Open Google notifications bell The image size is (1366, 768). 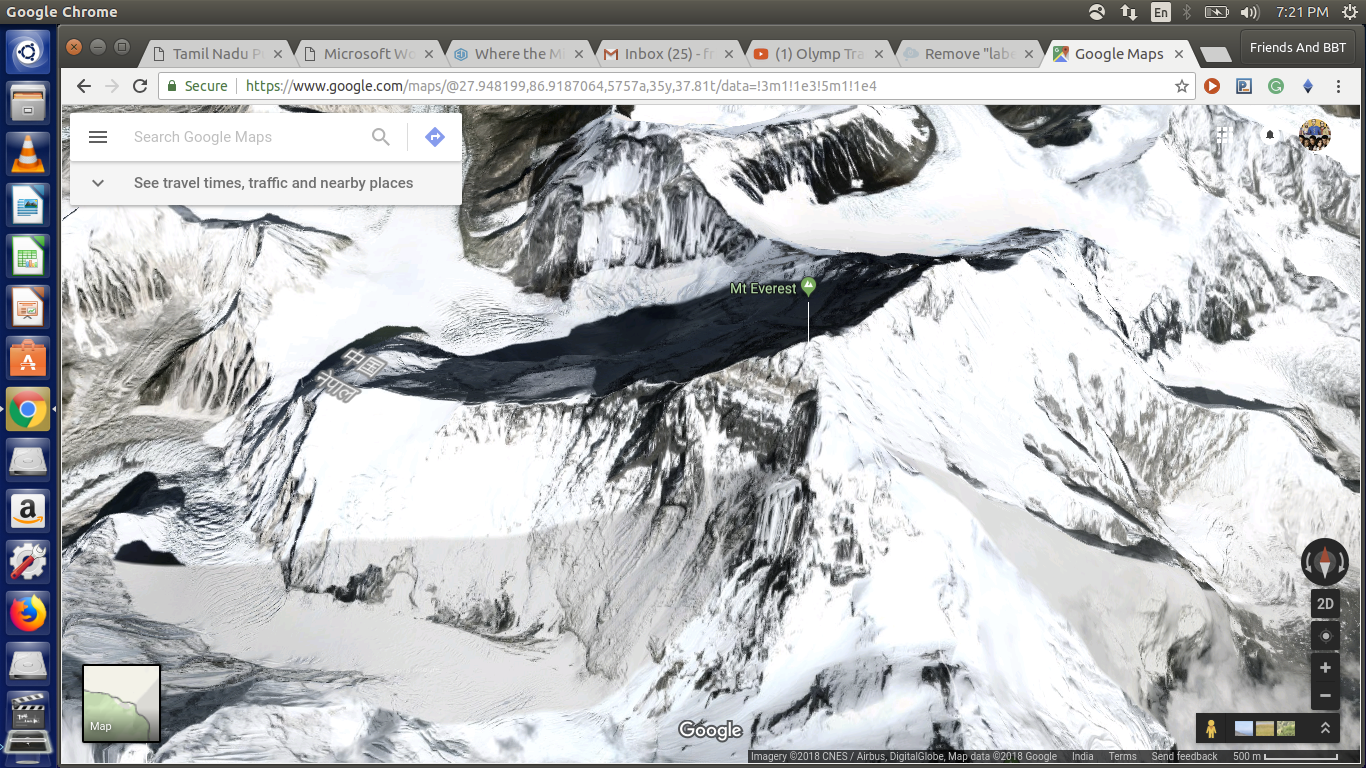coord(1270,134)
